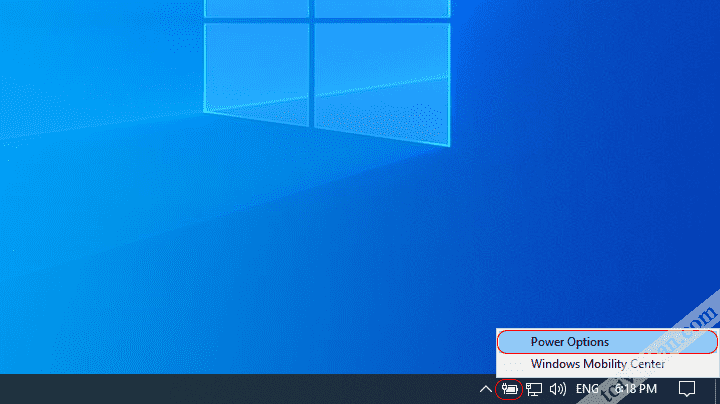Select Power Options from the context menu
The width and height of the screenshot is (720, 404).
point(607,342)
